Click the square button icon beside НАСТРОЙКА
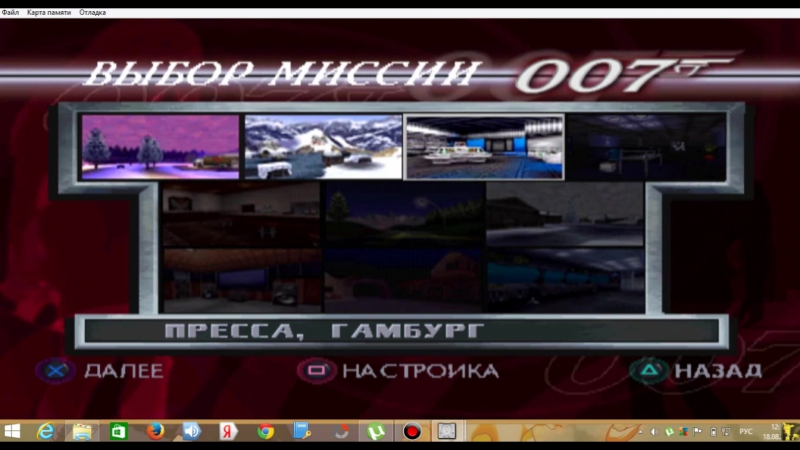 (x=317, y=370)
